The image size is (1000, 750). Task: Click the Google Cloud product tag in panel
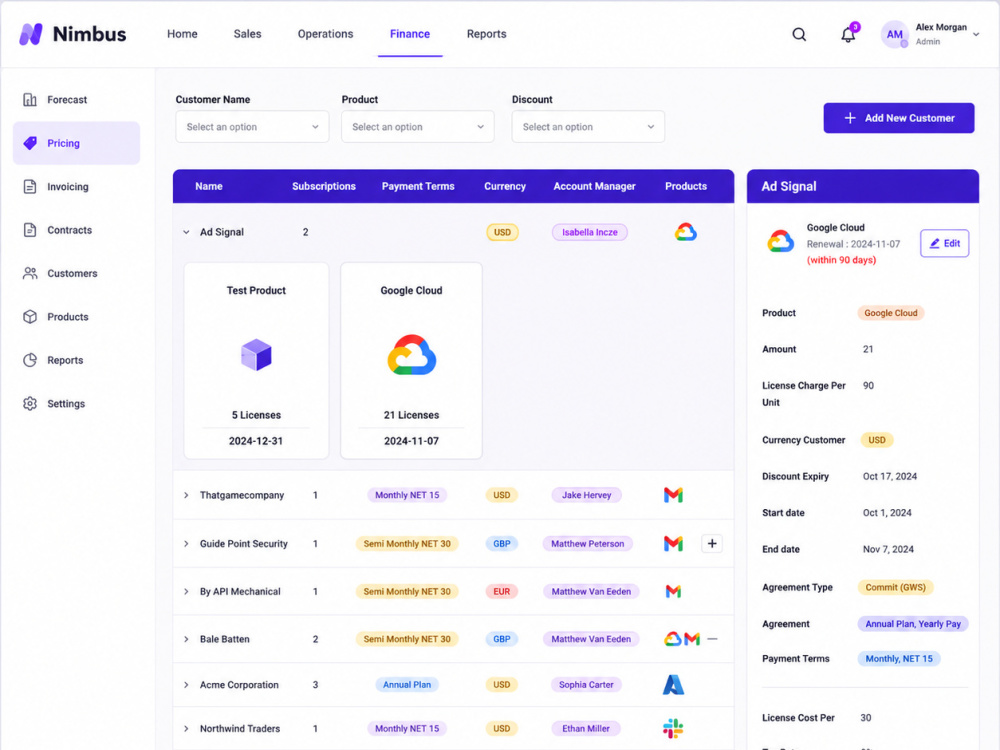(891, 313)
